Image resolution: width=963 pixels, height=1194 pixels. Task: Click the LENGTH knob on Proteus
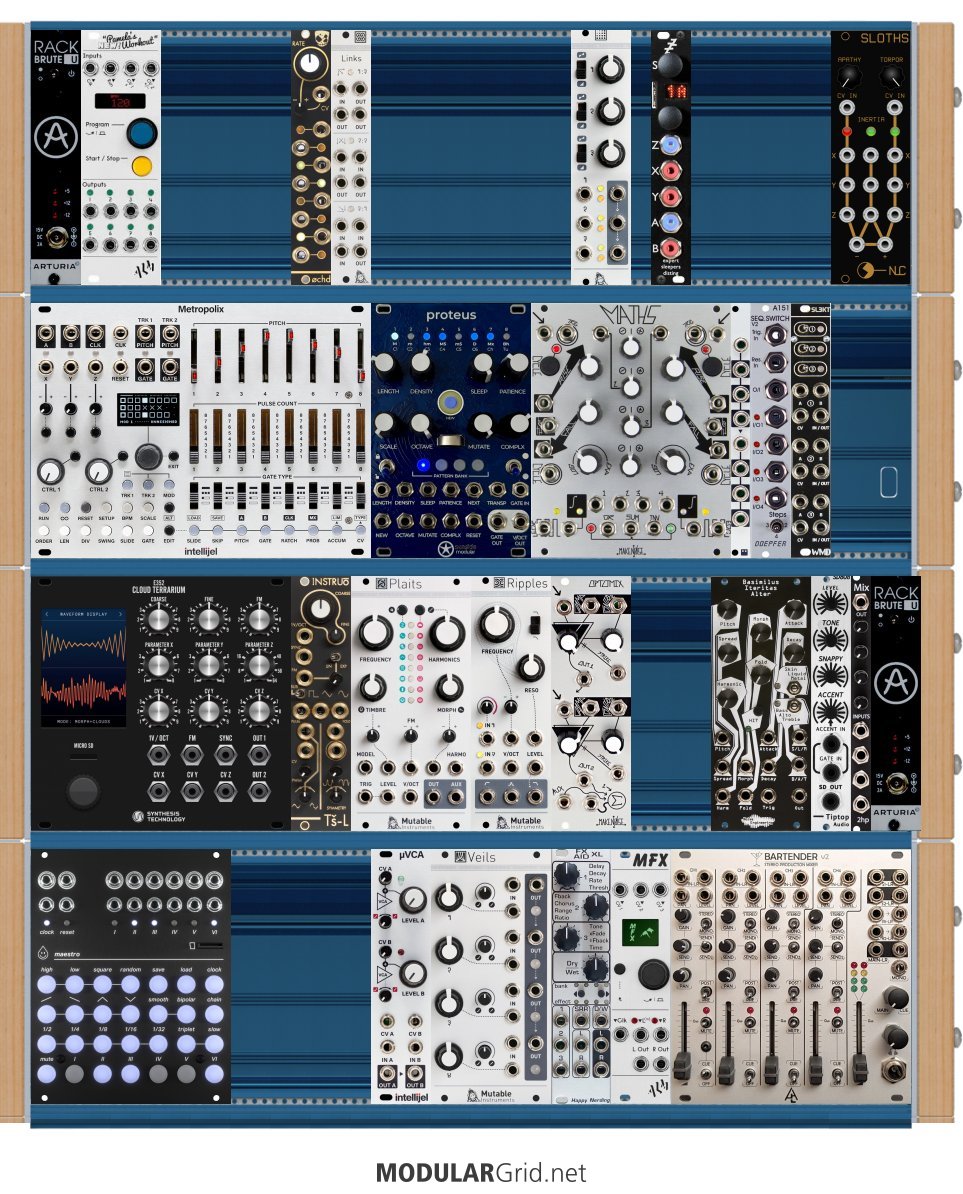click(387, 369)
